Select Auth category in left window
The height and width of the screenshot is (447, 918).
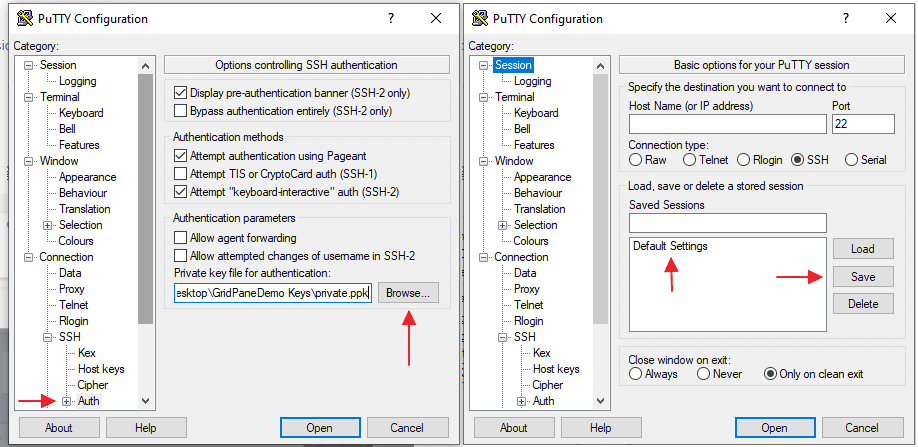click(88, 401)
